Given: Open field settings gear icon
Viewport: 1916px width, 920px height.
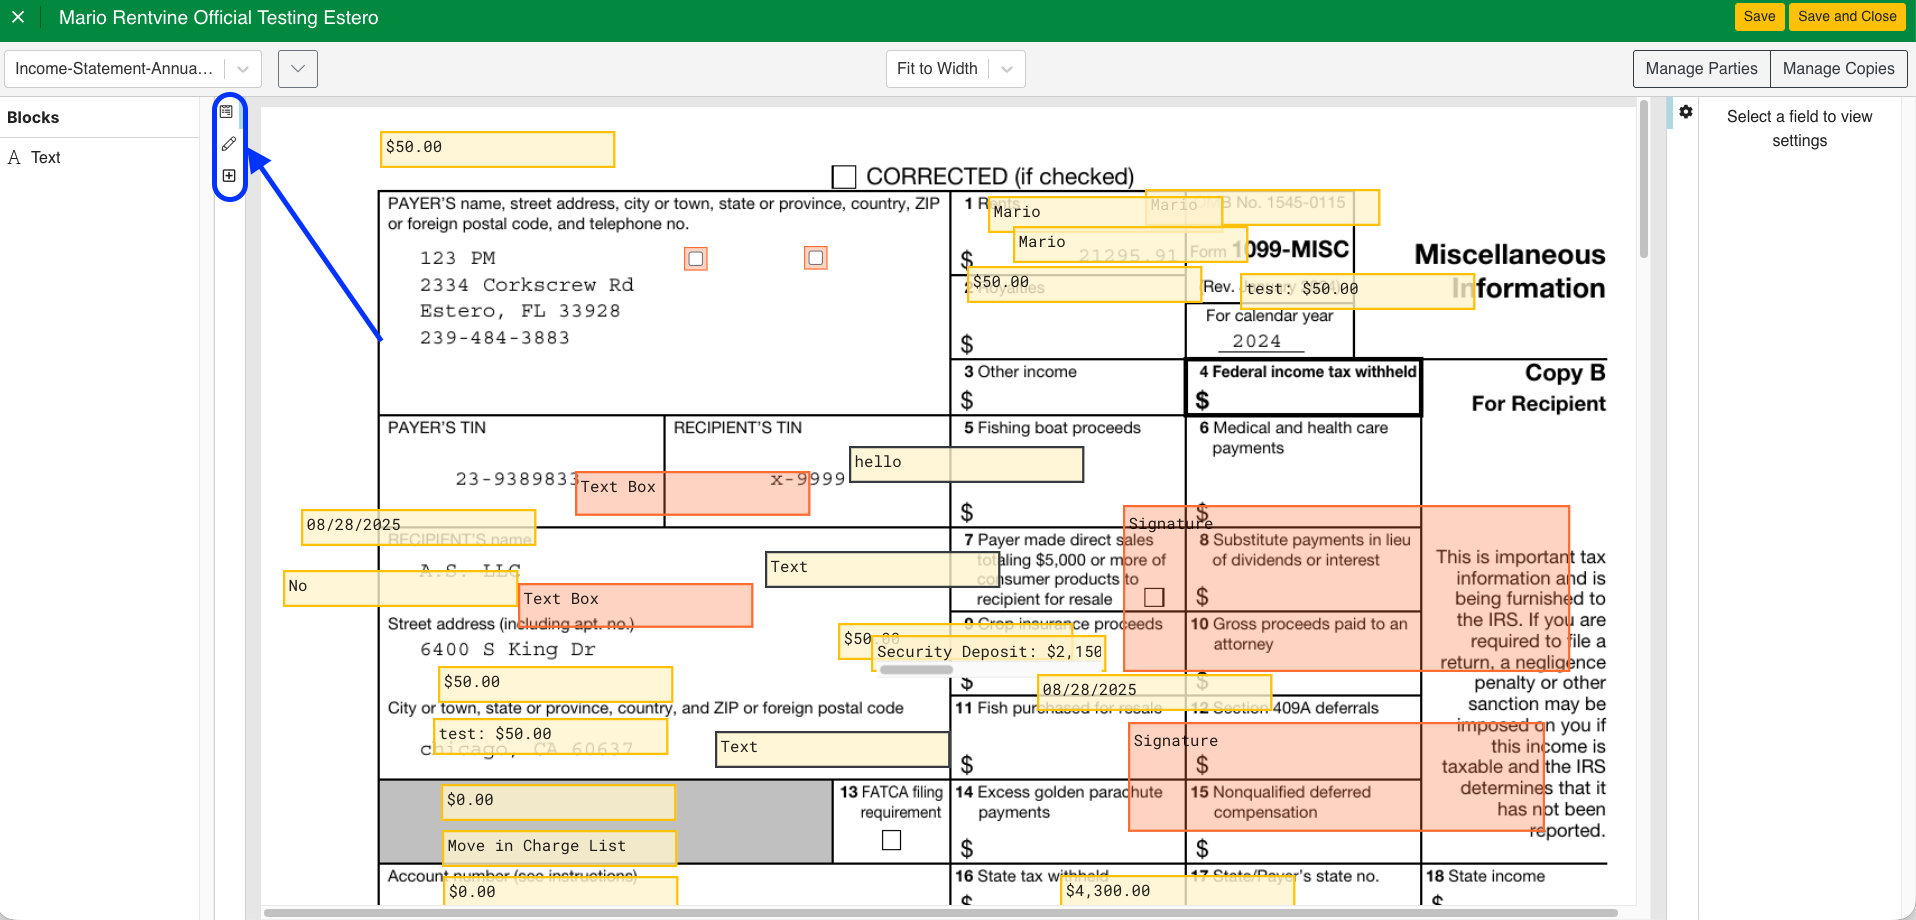Looking at the screenshot, I should 1686,112.
